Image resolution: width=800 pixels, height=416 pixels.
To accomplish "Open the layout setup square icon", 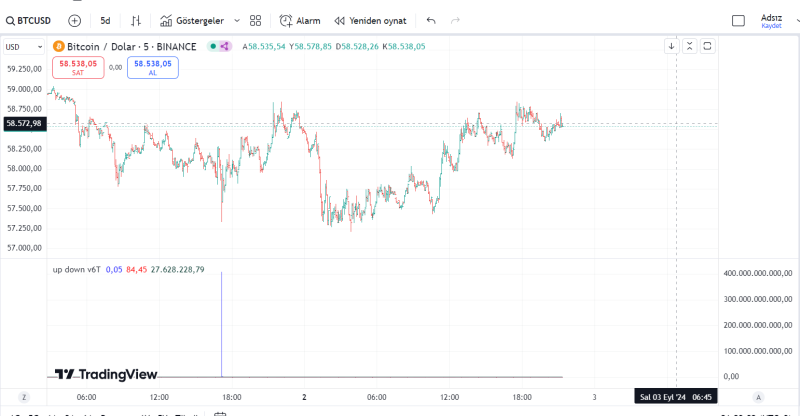I will tap(739, 20).
